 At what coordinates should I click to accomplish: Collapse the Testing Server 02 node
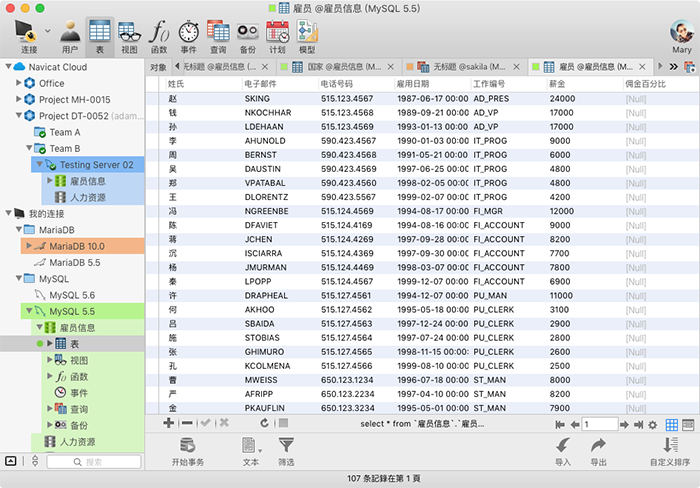click(39, 164)
